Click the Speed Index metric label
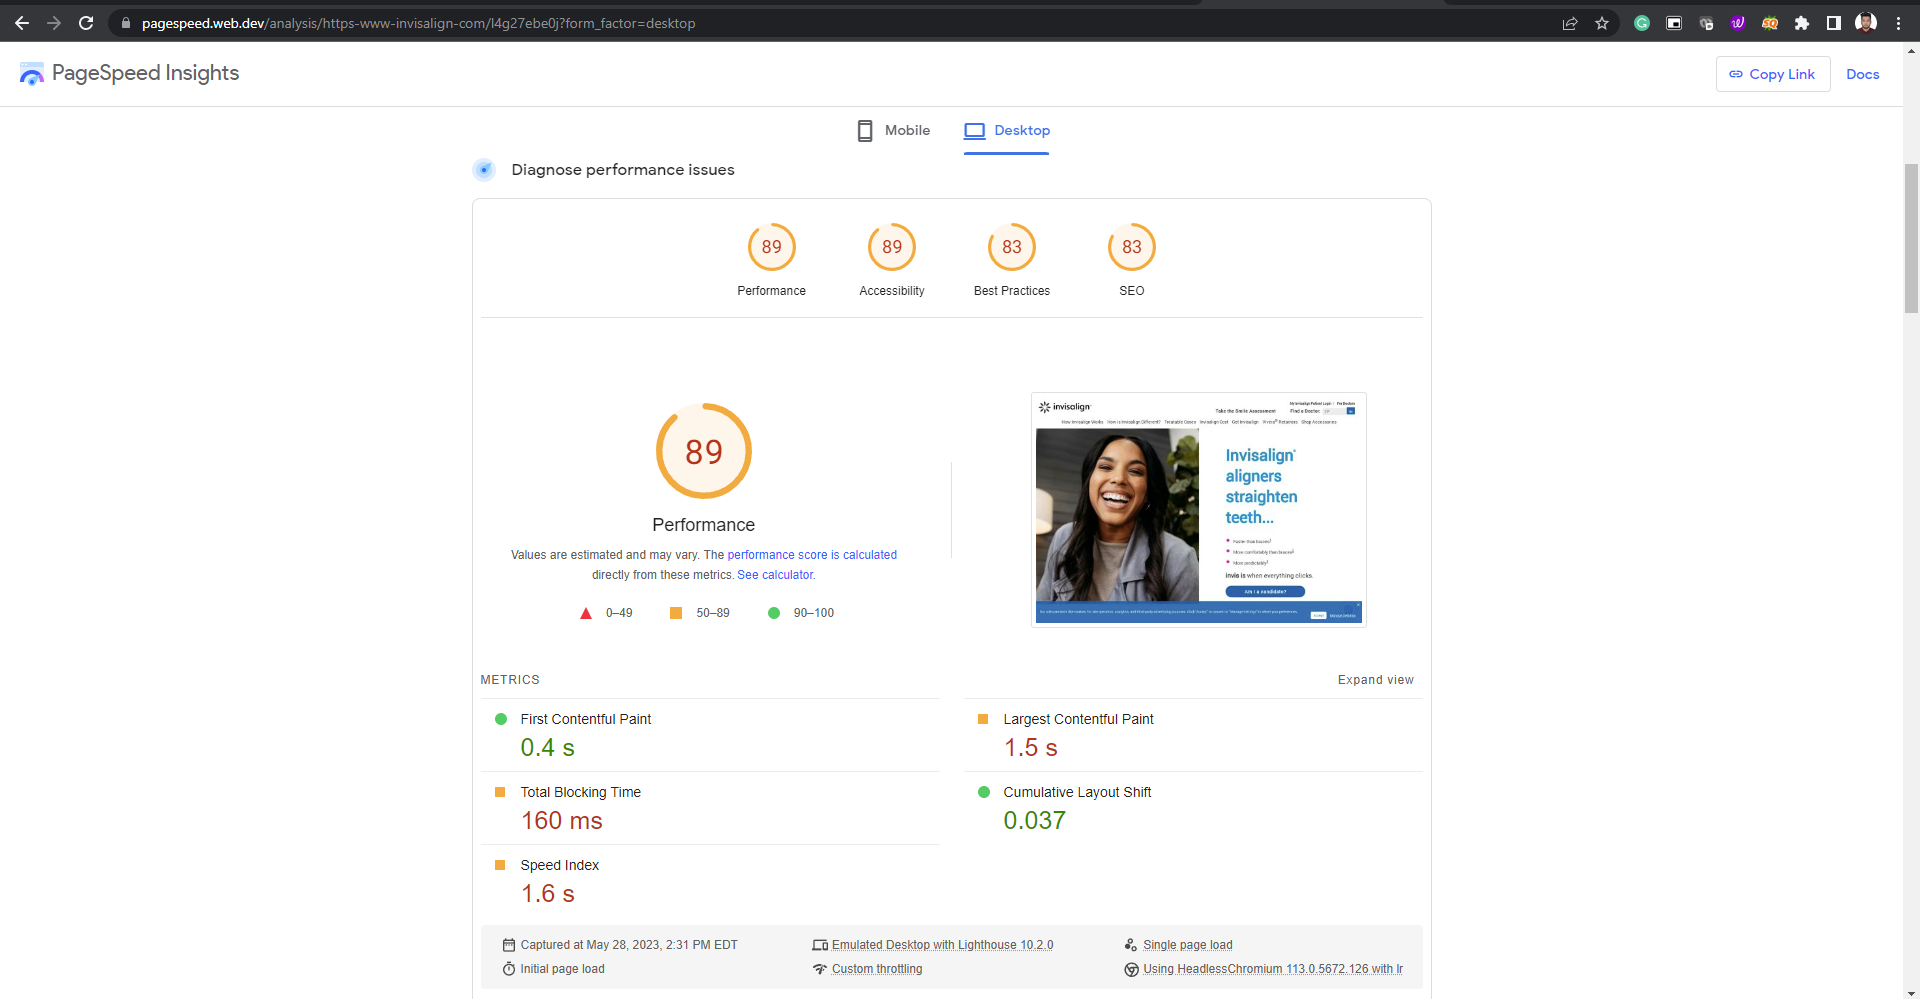Screen dimensions: 1920x999 [x=560, y=865]
